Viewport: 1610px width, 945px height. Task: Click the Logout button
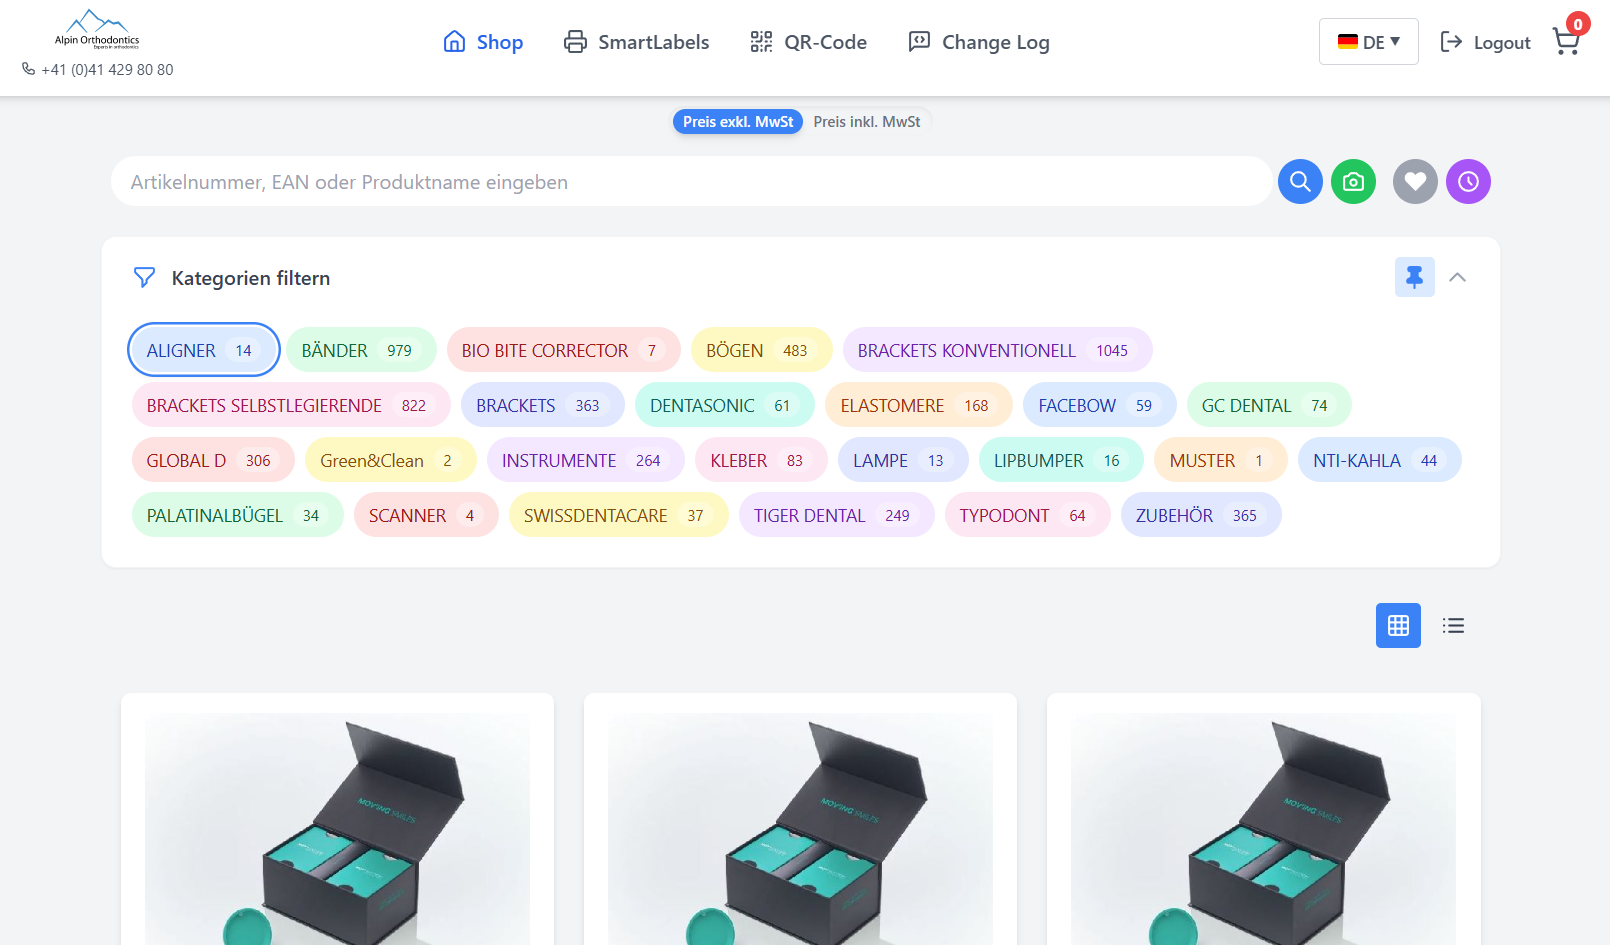coord(1485,42)
